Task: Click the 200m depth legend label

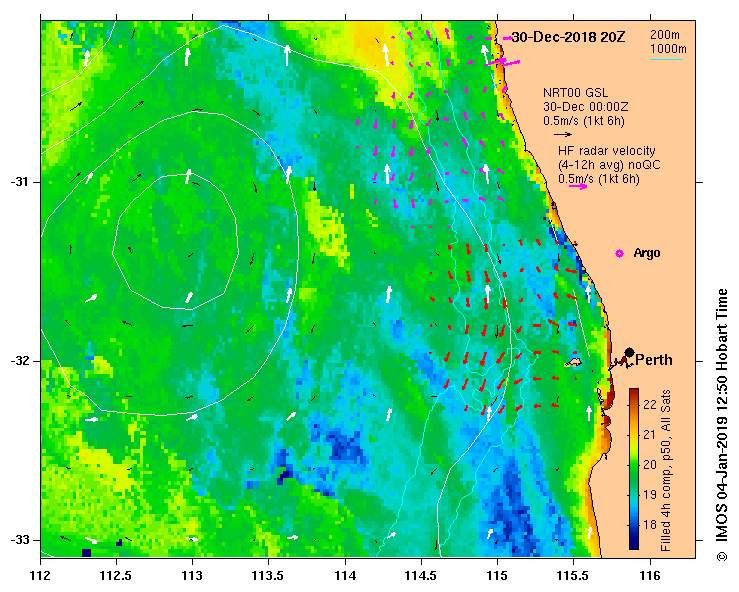Action: tap(665, 35)
